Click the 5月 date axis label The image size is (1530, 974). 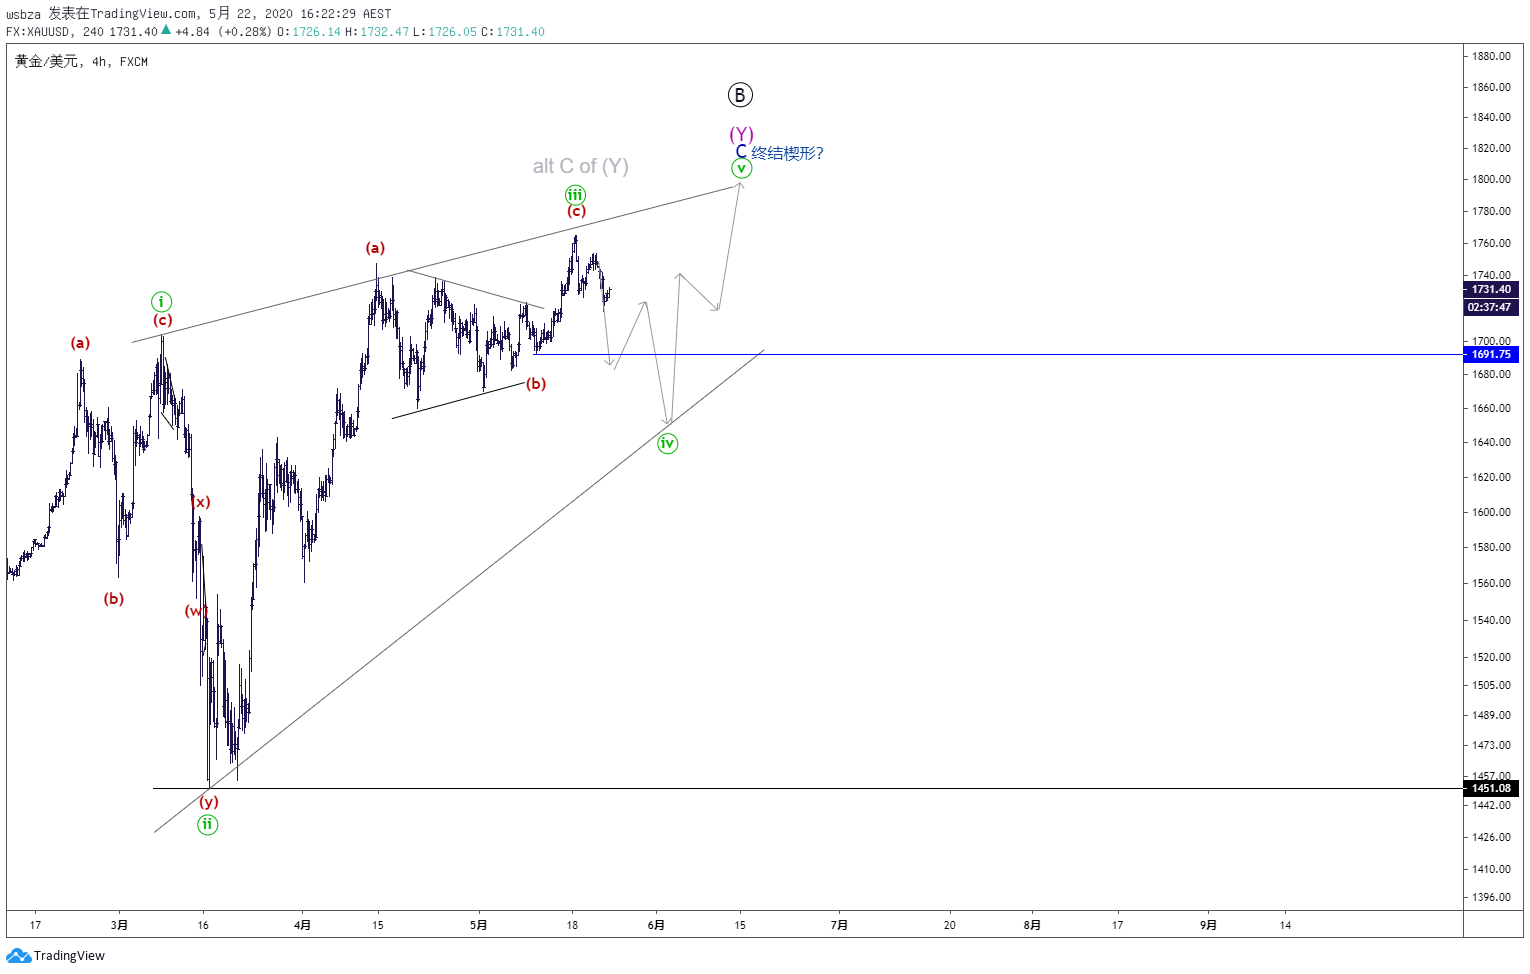click(x=479, y=925)
